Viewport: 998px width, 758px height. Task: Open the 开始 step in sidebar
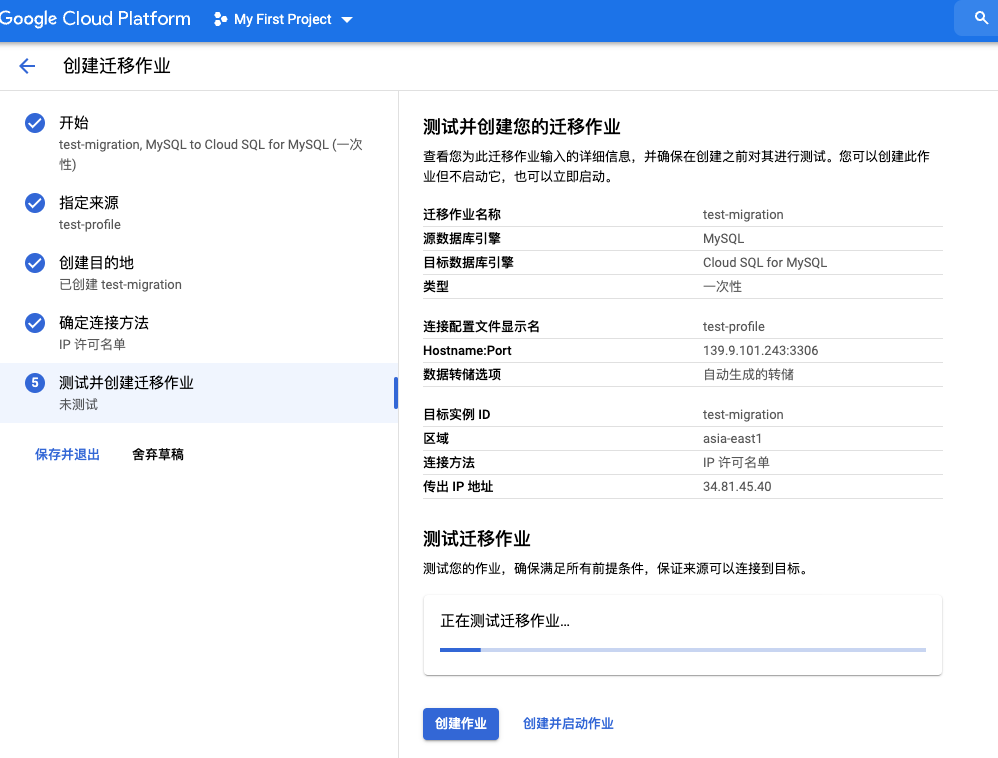point(74,123)
